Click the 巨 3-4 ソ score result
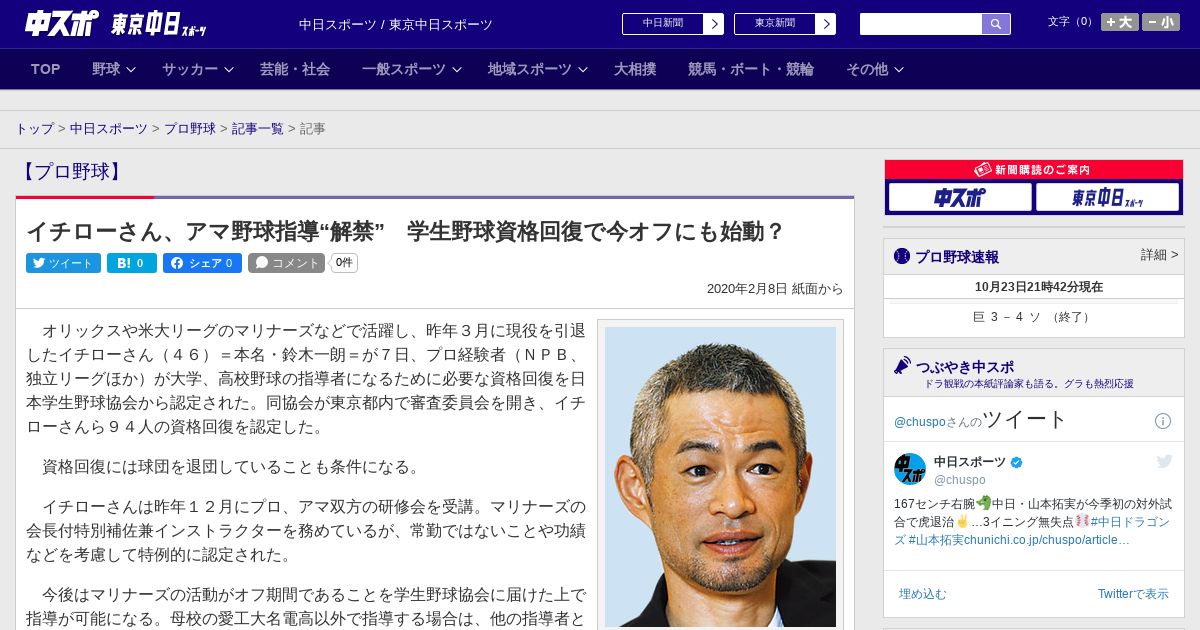This screenshot has height=630, width=1200. (1033, 317)
